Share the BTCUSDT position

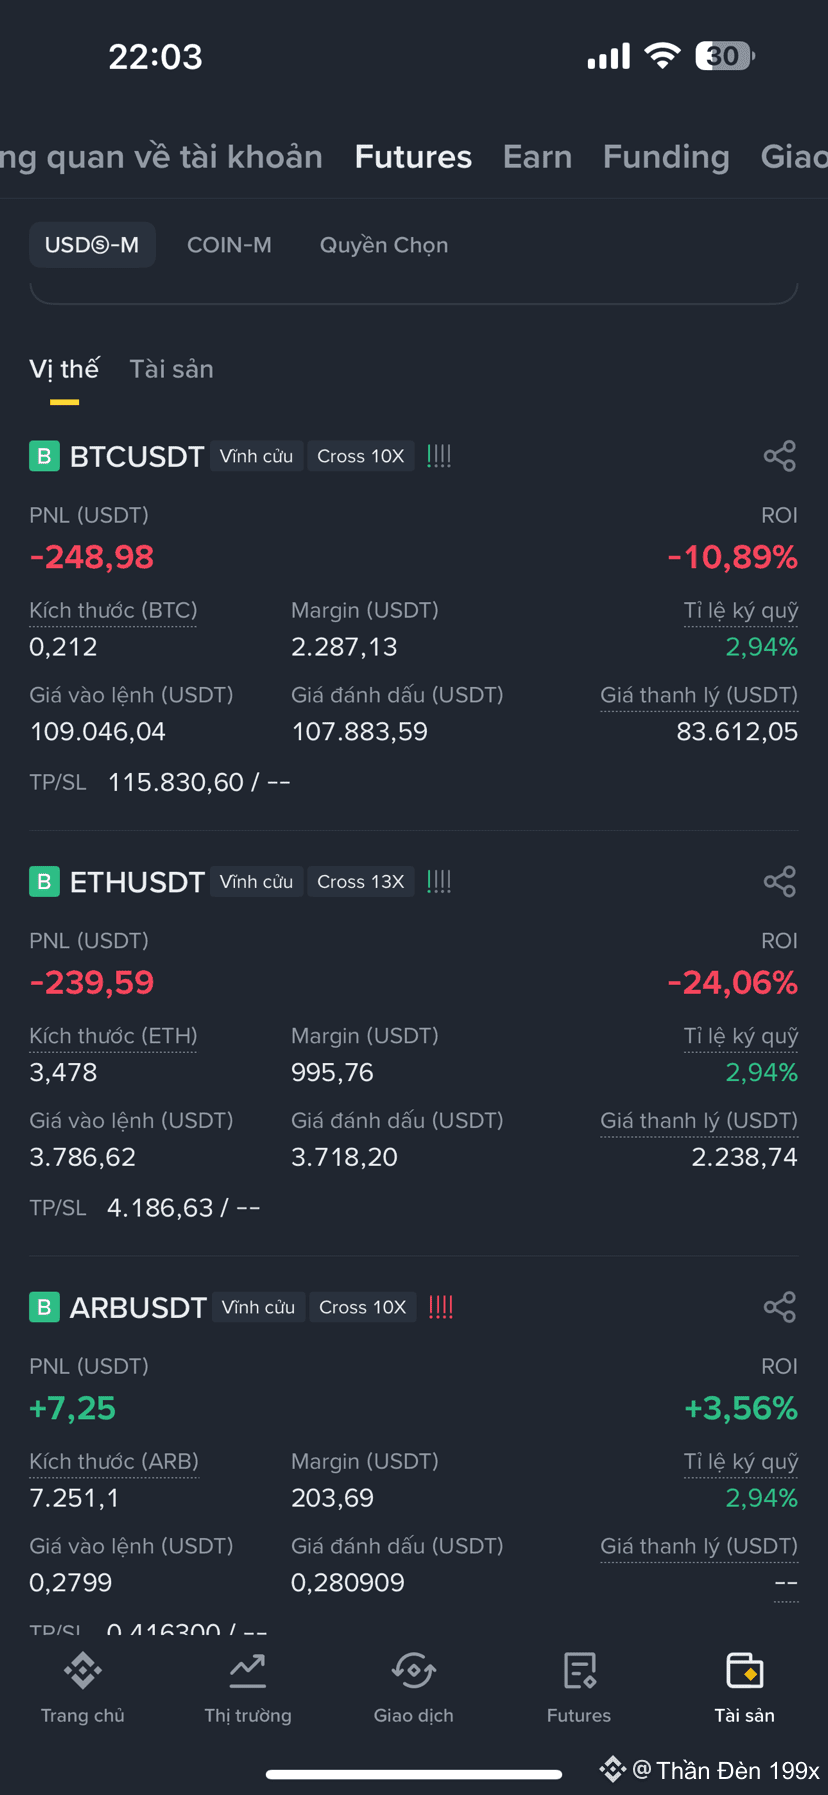(779, 456)
